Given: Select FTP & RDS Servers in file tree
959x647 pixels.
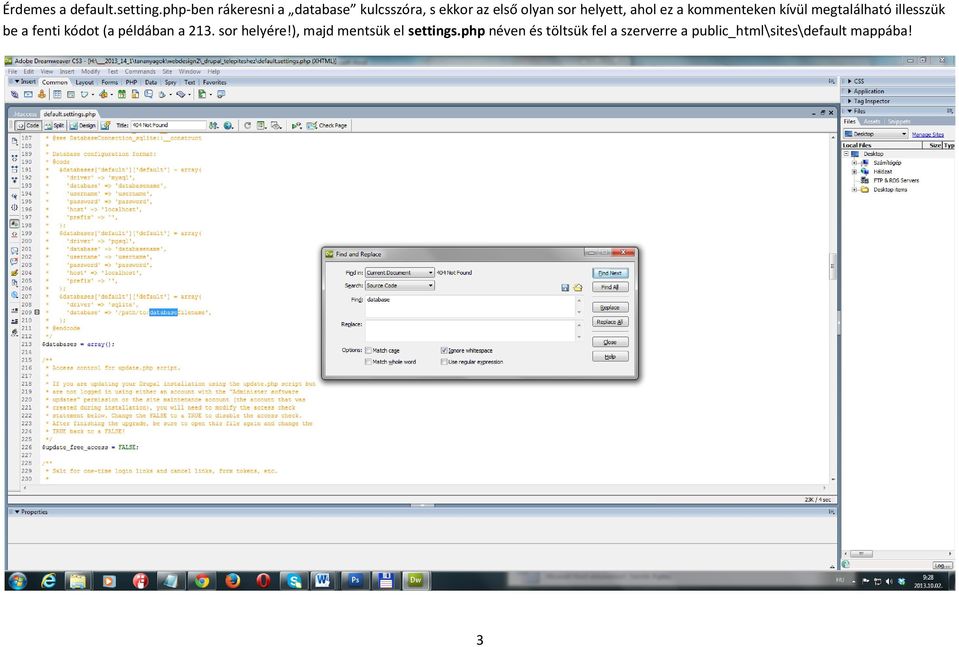Looking at the screenshot, I should coord(895,180).
